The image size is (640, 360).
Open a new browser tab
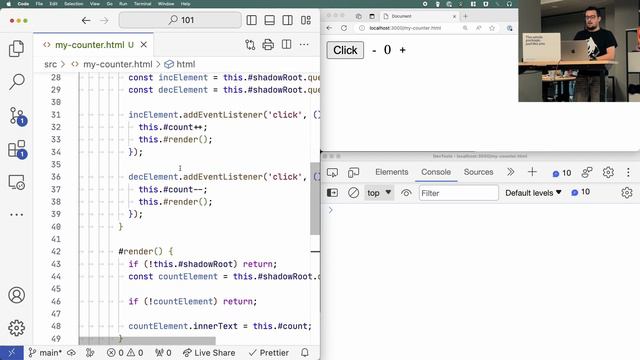(x=465, y=16)
